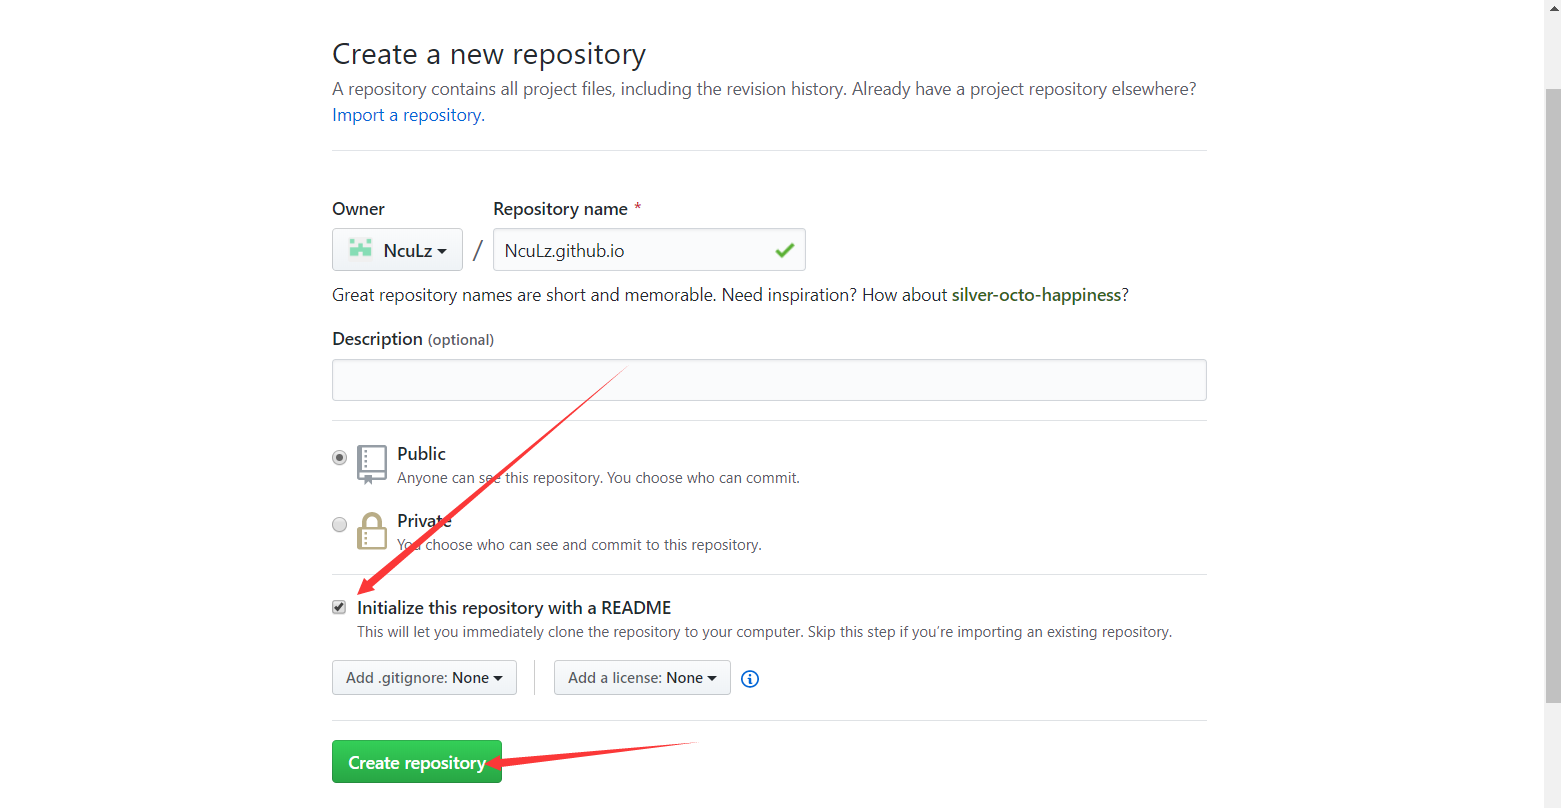Click the private repository lock icon
Viewport: 1561px width, 808px height.
tap(372, 531)
